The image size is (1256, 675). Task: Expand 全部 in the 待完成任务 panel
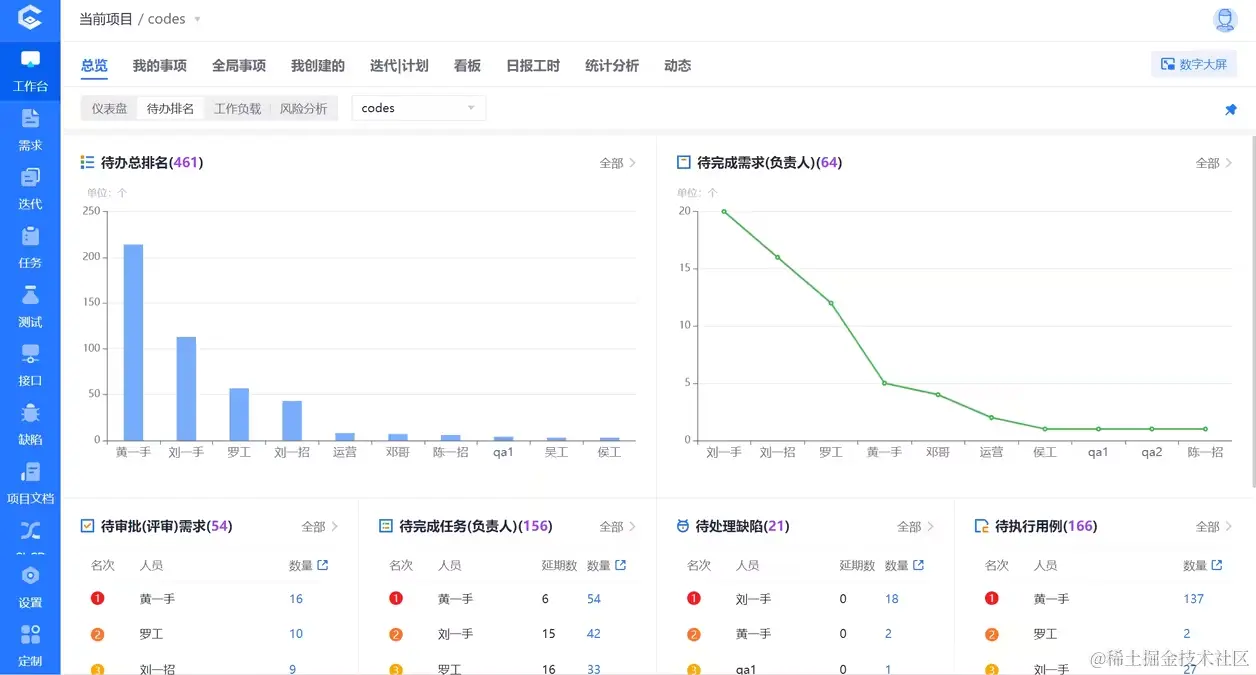click(x=618, y=527)
